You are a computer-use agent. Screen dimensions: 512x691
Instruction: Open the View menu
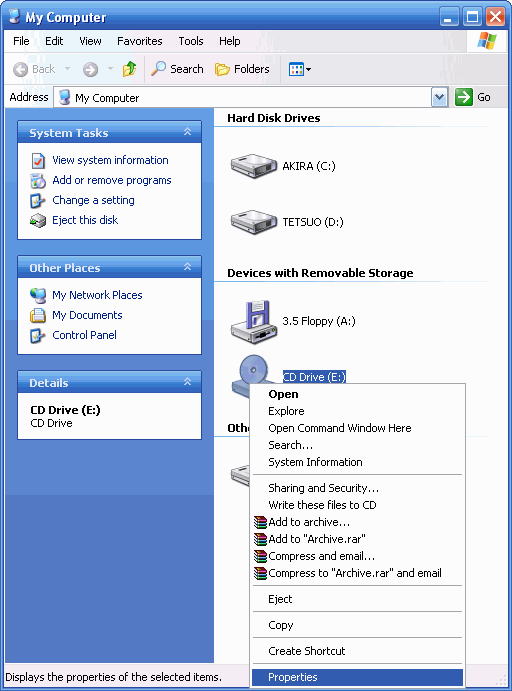click(90, 41)
